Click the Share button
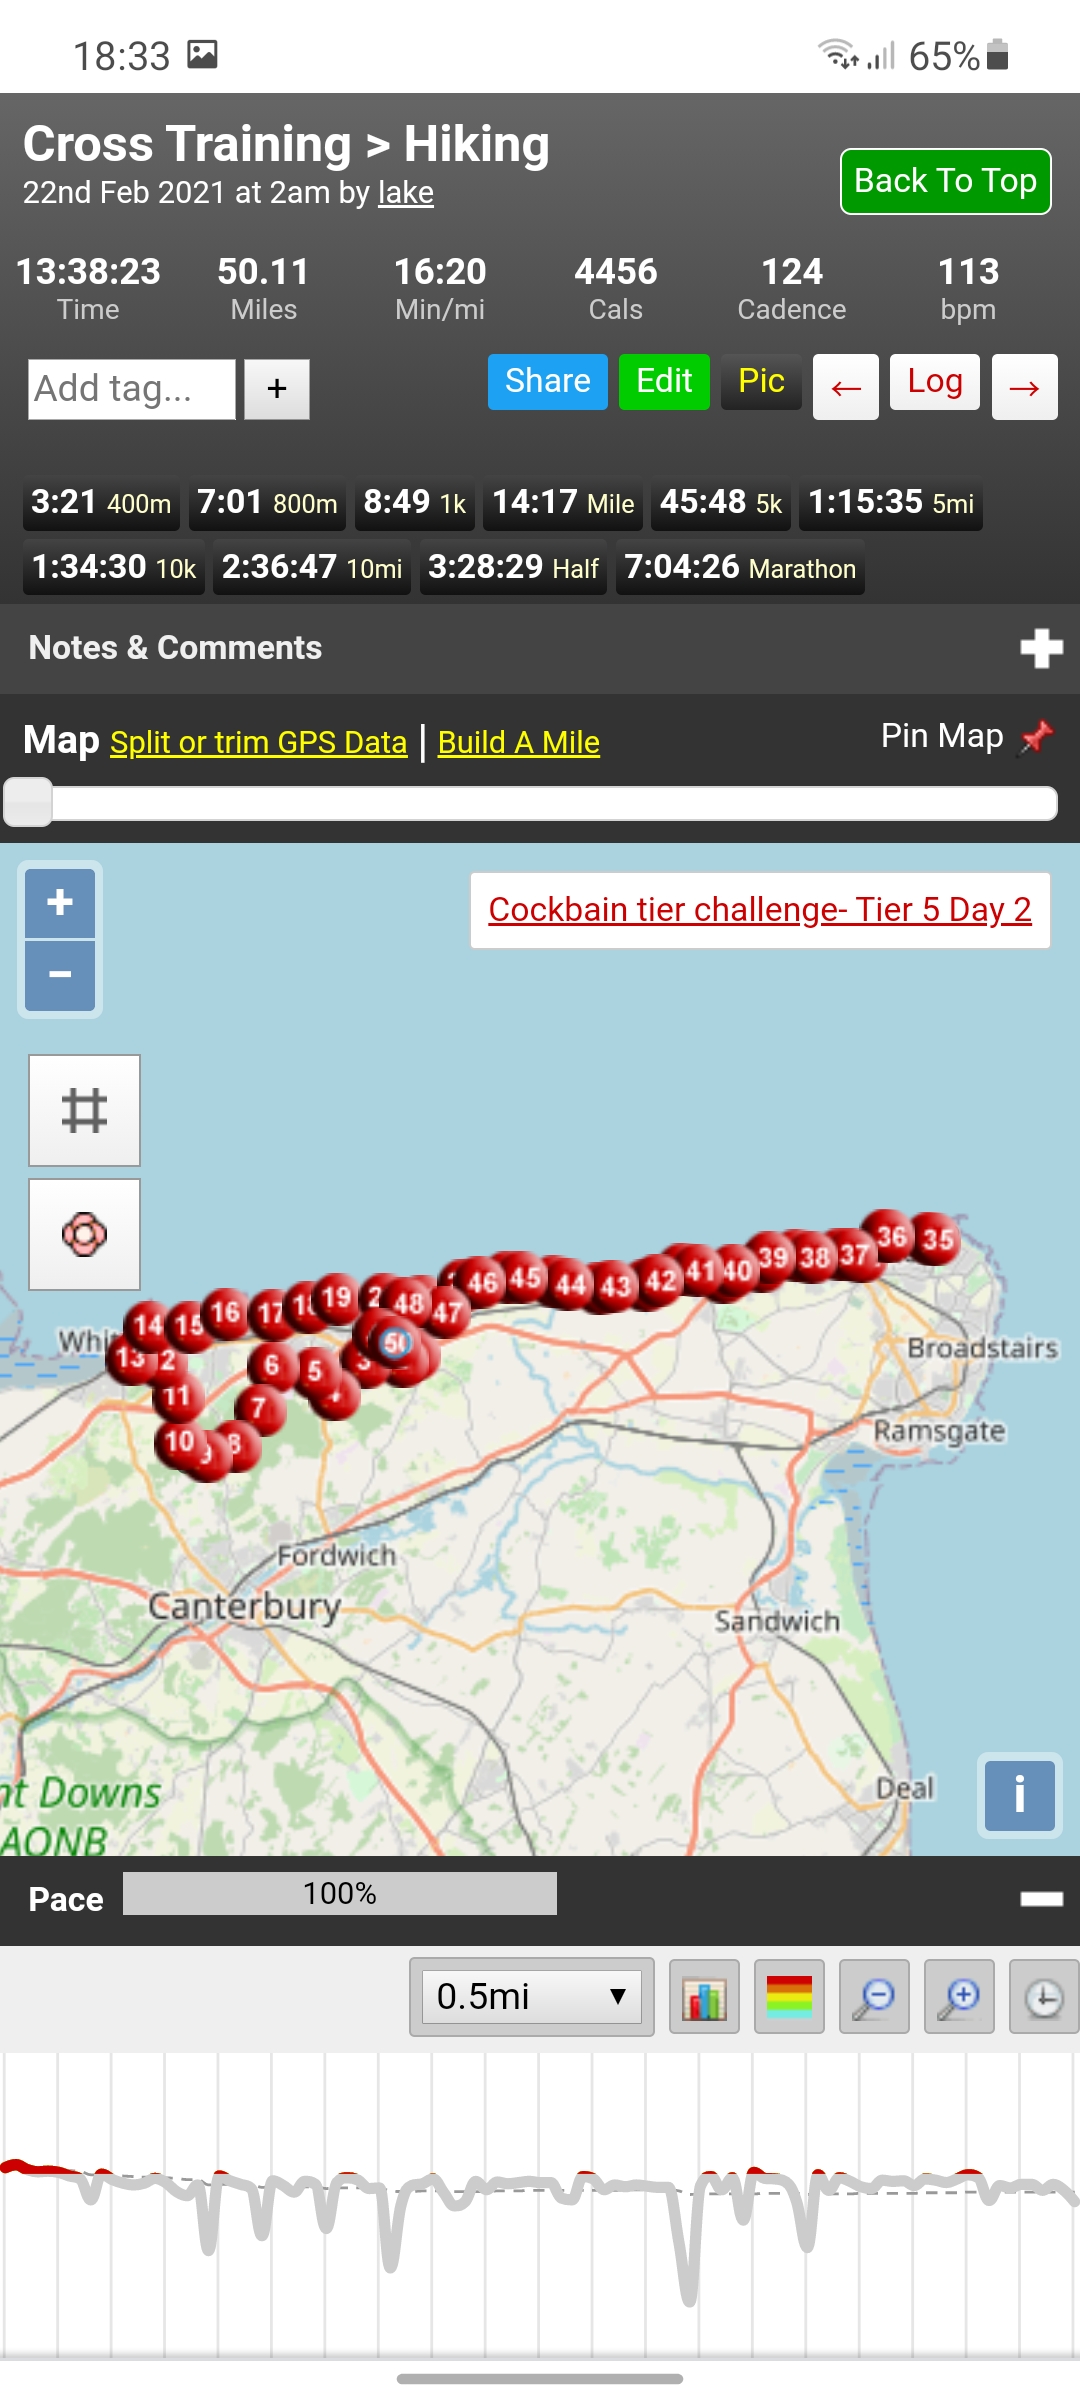Screen dimensions: 1080x2400 tap(548, 382)
